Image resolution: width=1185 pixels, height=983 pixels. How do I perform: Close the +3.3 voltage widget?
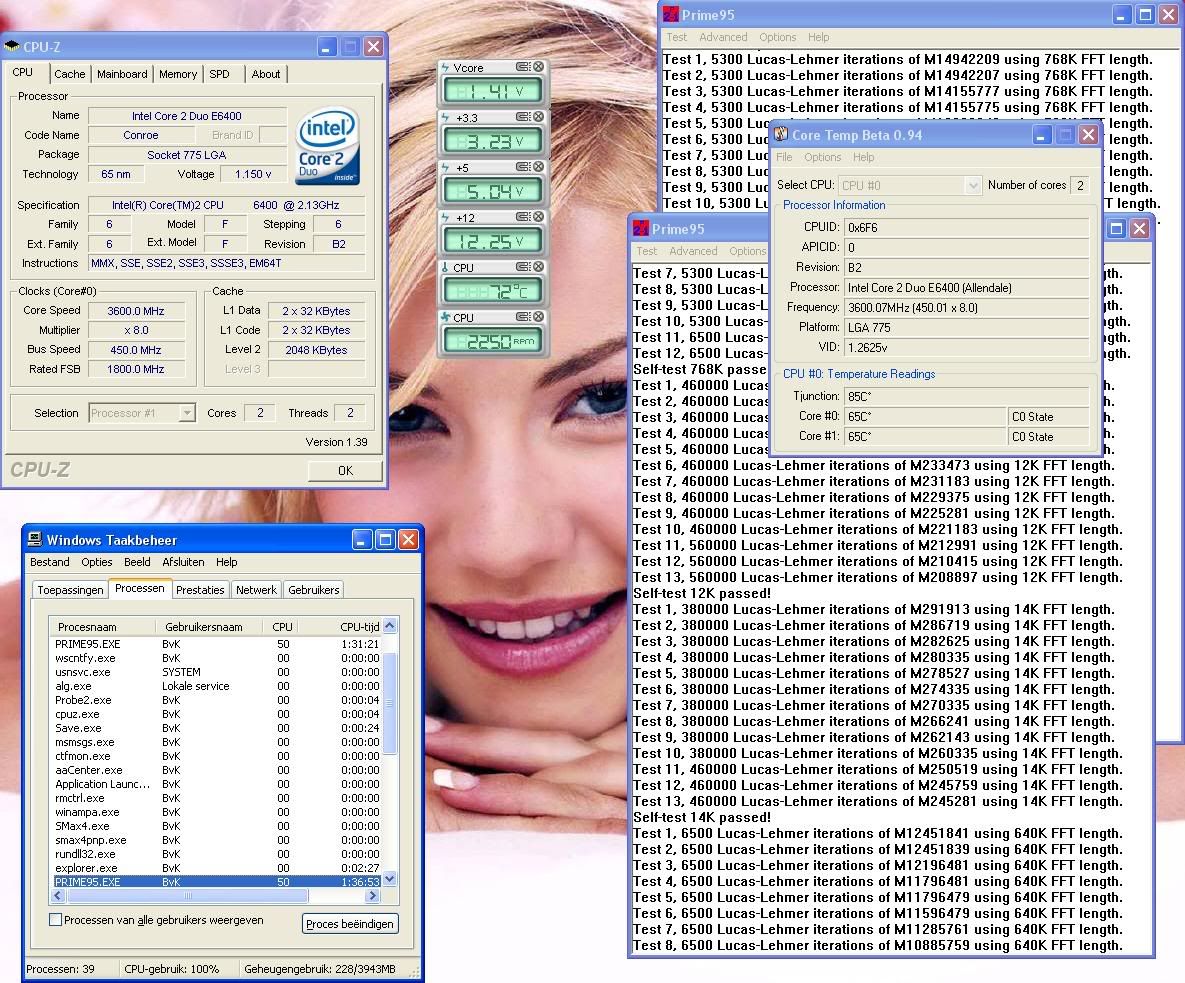click(x=538, y=117)
